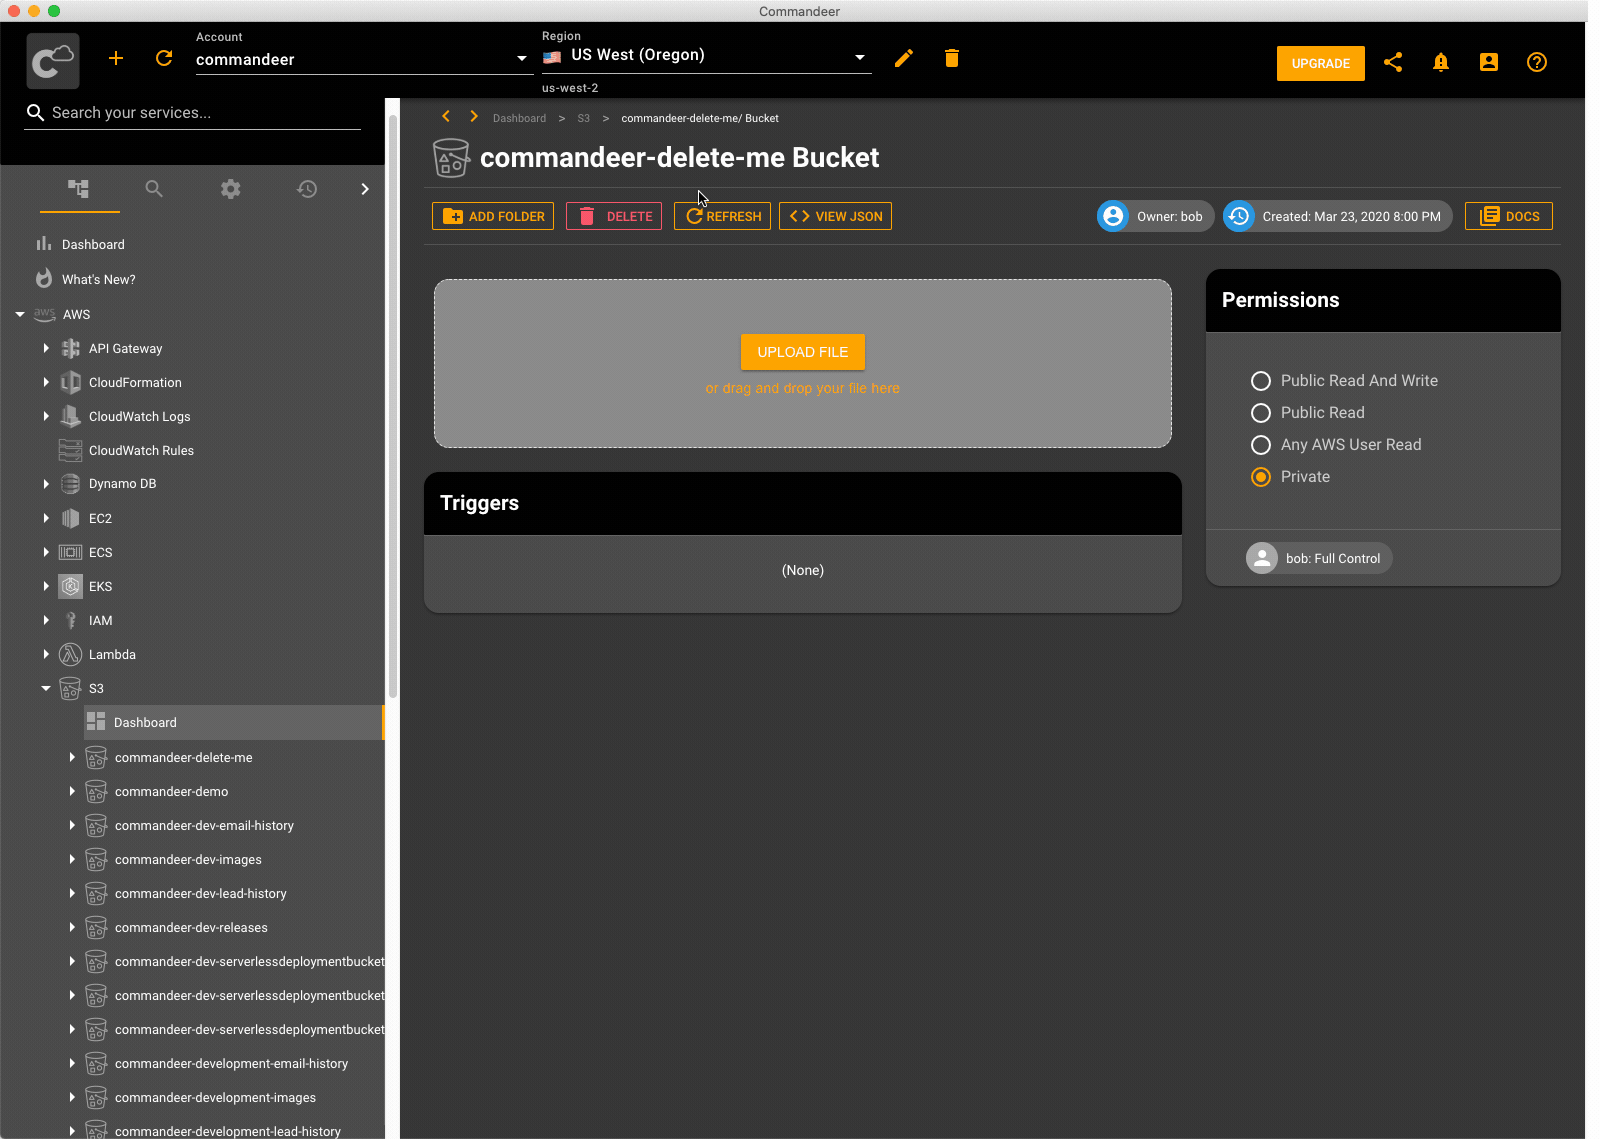Select S3 Dashboard in the tree
1600x1139 pixels.
233,722
